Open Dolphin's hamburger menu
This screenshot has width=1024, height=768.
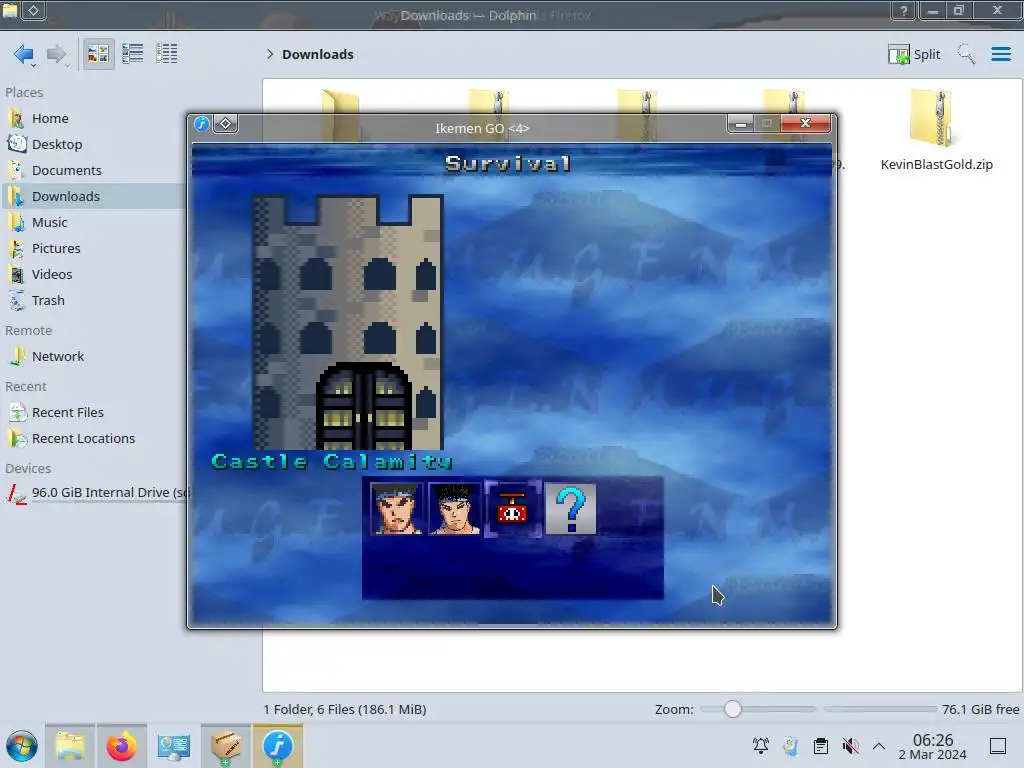coord(1000,54)
